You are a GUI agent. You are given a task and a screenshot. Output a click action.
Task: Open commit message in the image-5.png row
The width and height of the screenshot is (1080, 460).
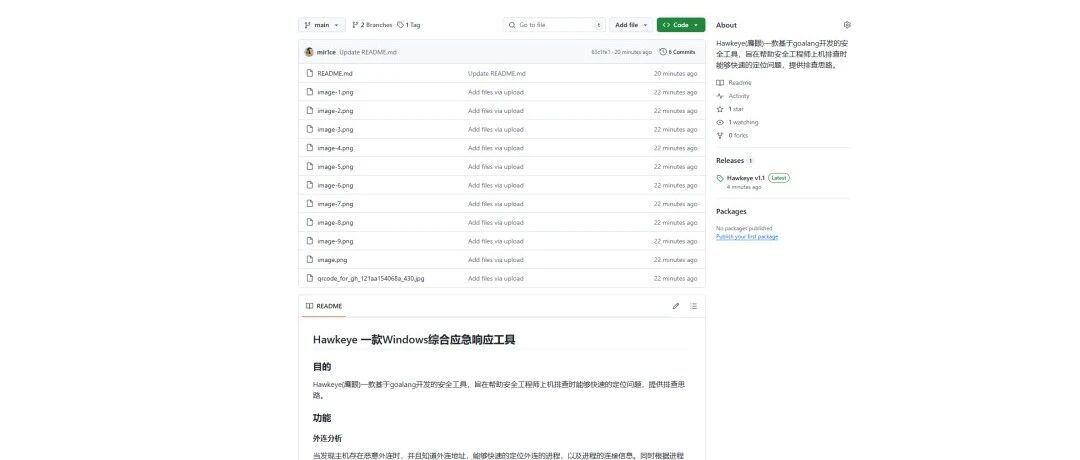coord(496,167)
